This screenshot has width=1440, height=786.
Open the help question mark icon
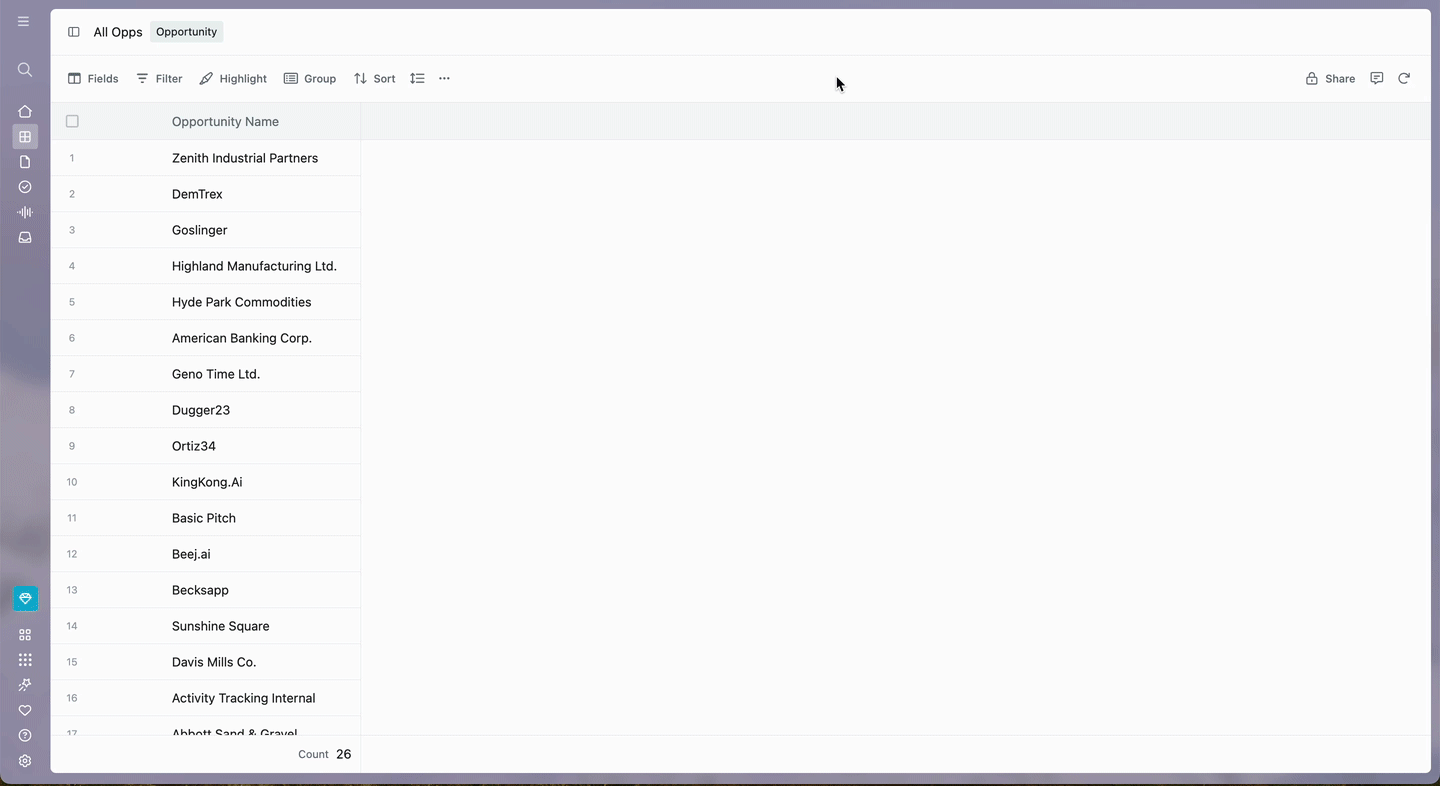(x=25, y=735)
